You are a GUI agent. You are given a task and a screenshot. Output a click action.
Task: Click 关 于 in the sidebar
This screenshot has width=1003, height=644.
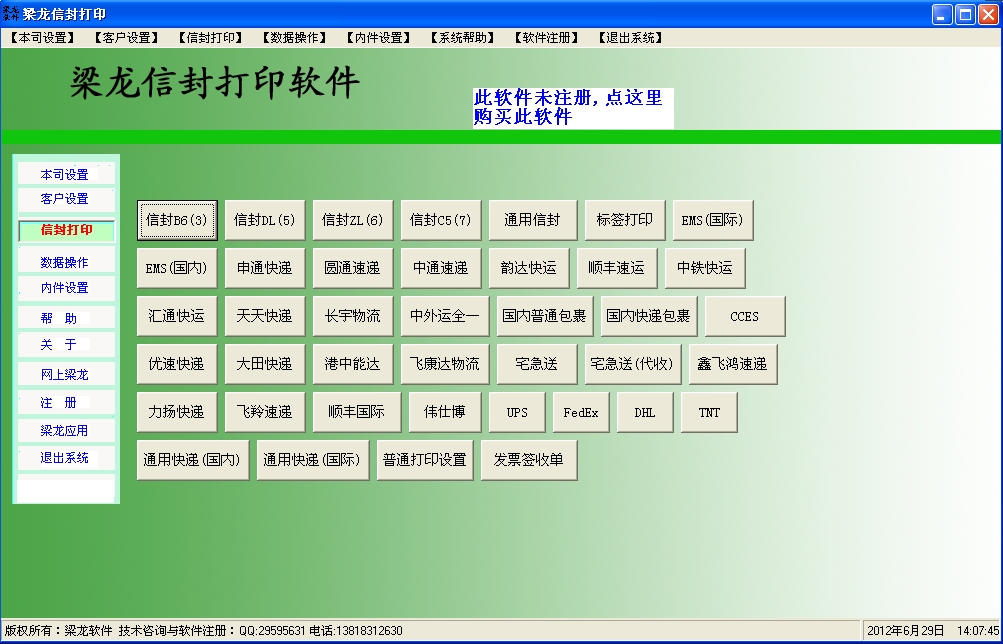66,345
